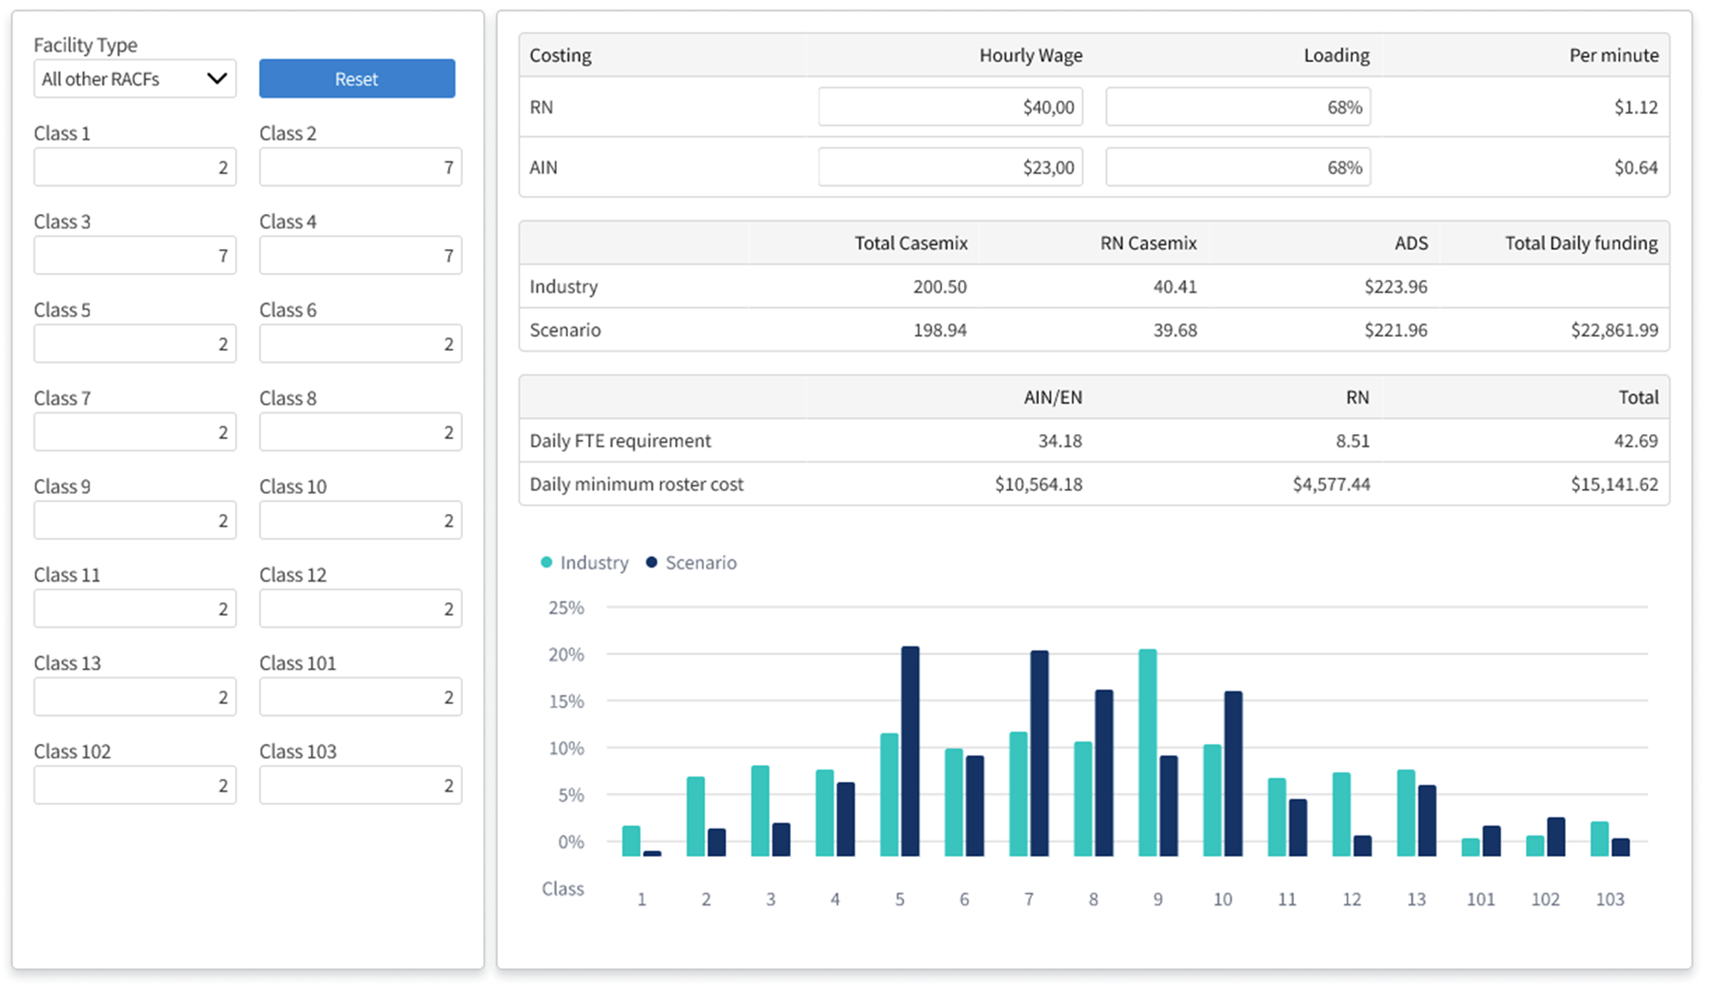1714x991 pixels.
Task: Click the Class 102 input field
Action: click(135, 785)
